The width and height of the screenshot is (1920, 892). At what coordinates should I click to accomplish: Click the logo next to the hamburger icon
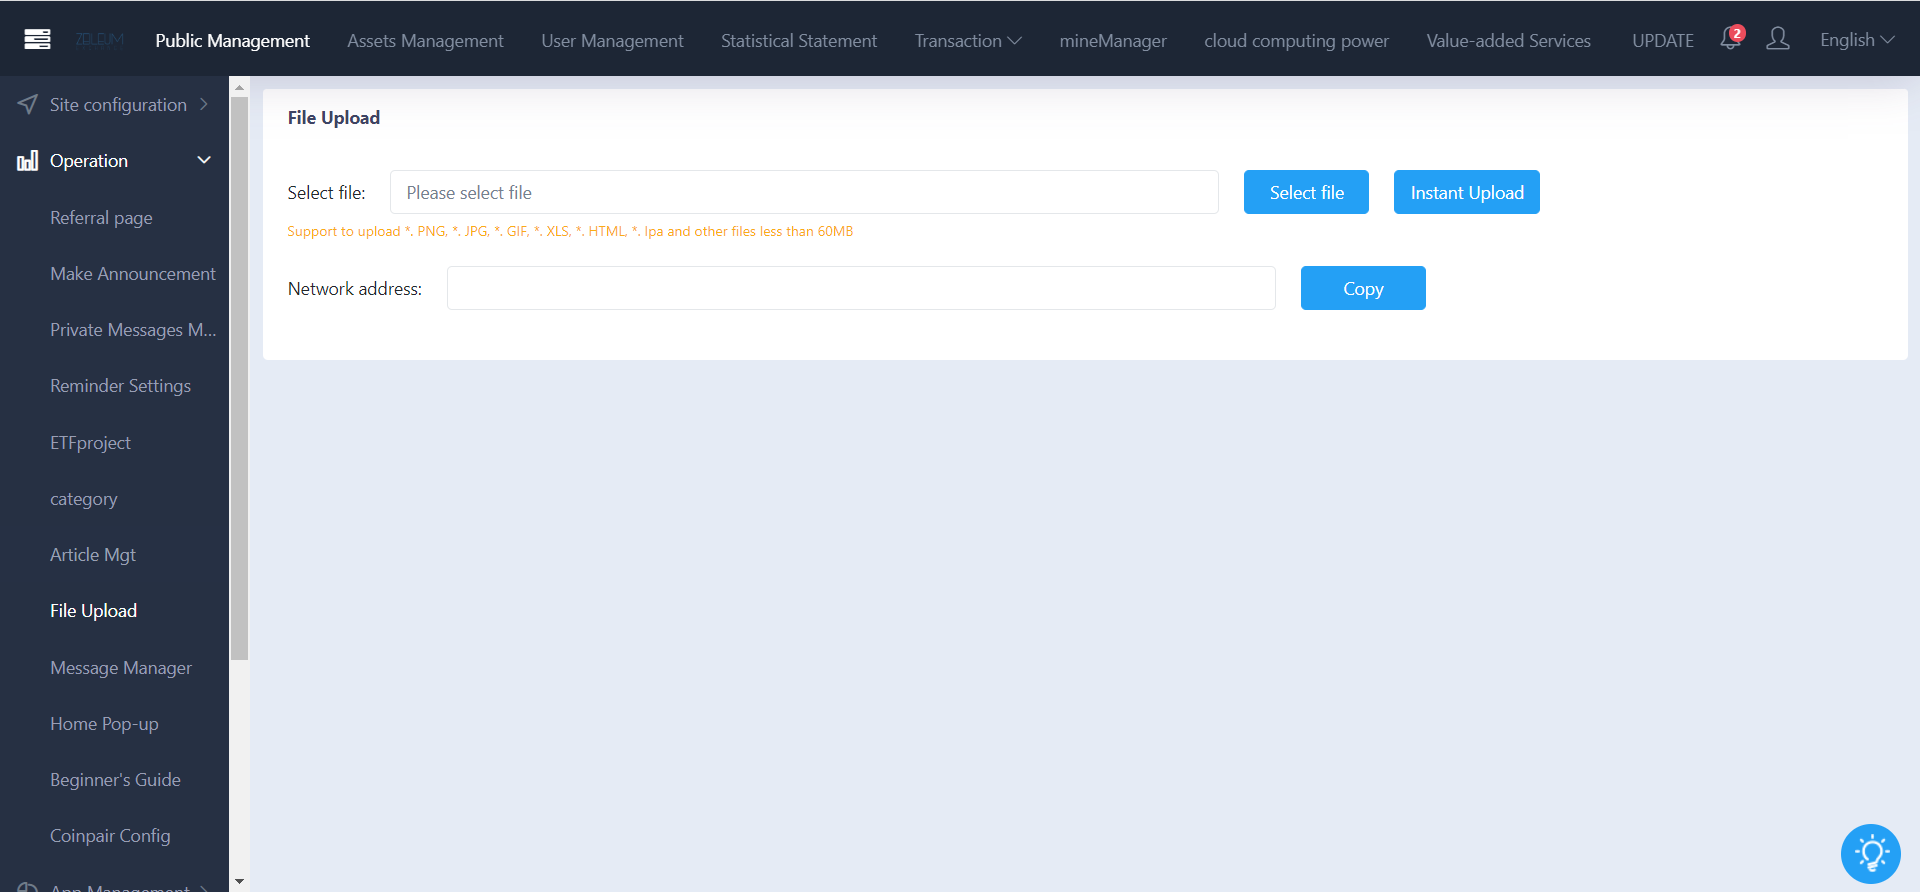[x=100, y=40]
